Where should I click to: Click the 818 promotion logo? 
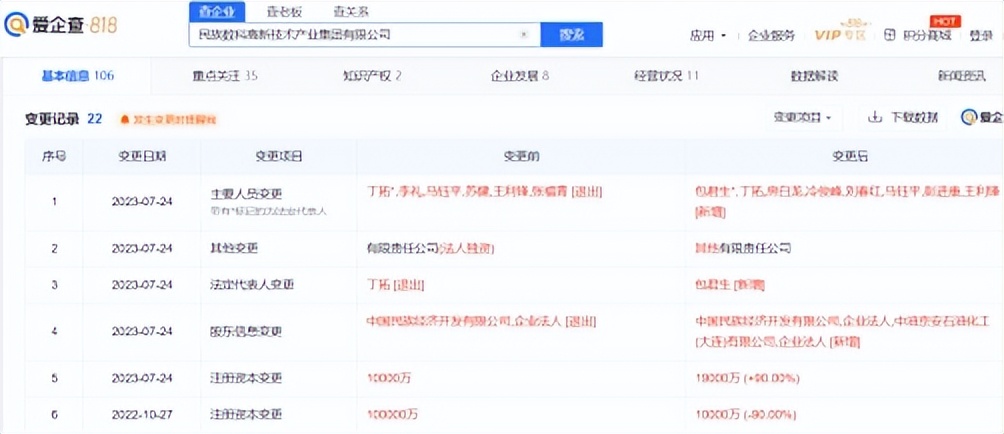(x=103, y=26)
